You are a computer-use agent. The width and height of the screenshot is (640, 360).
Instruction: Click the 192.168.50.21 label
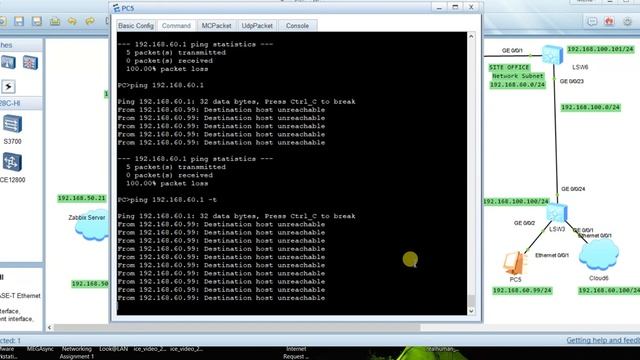coord(82,198)
